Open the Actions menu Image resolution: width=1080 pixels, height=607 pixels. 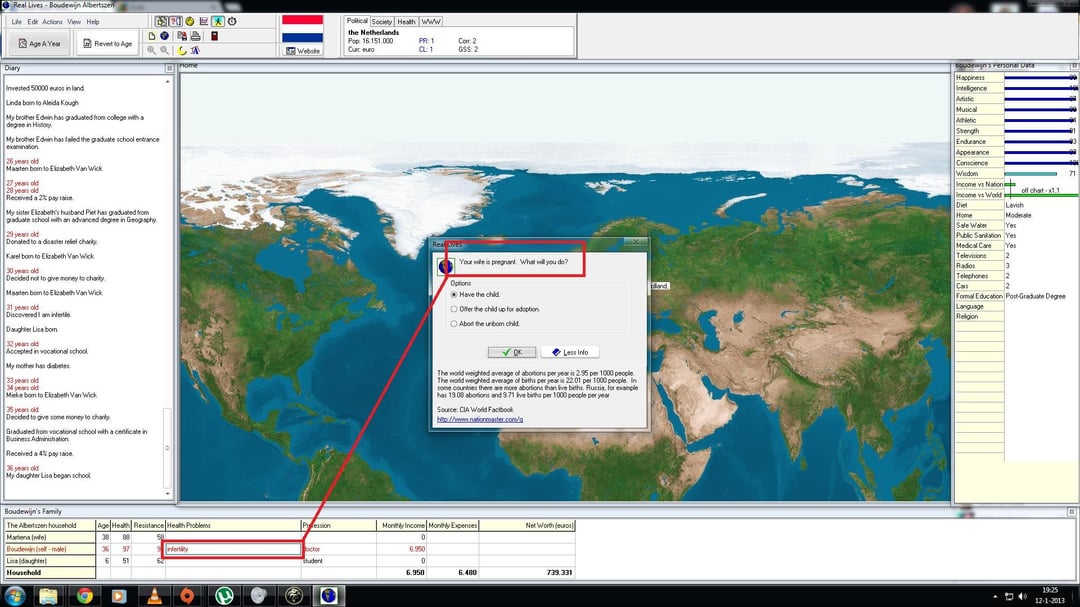tap(52, 22)
